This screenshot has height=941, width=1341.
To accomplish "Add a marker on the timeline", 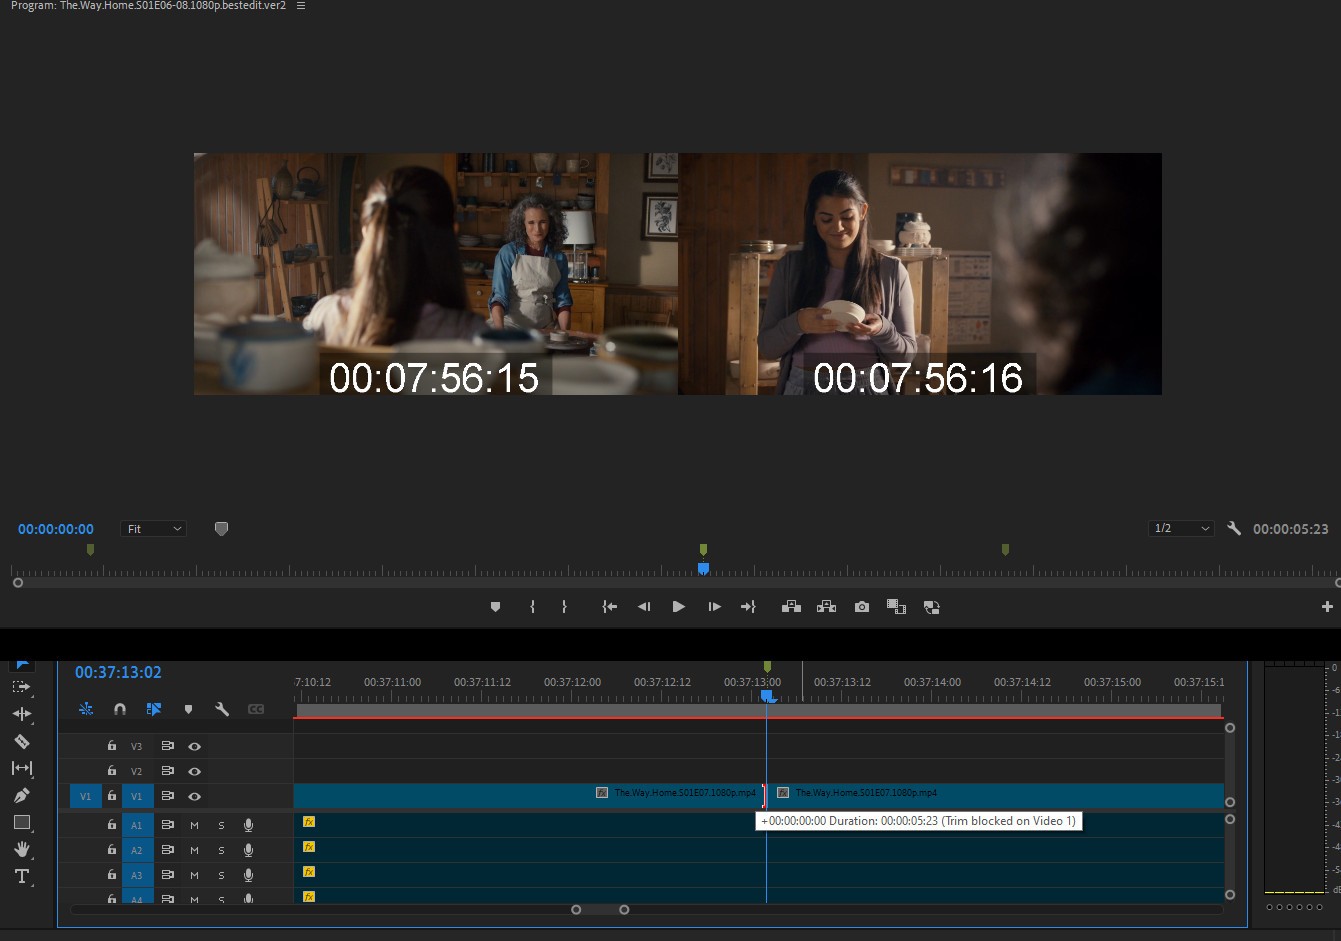I will point(188,709).
